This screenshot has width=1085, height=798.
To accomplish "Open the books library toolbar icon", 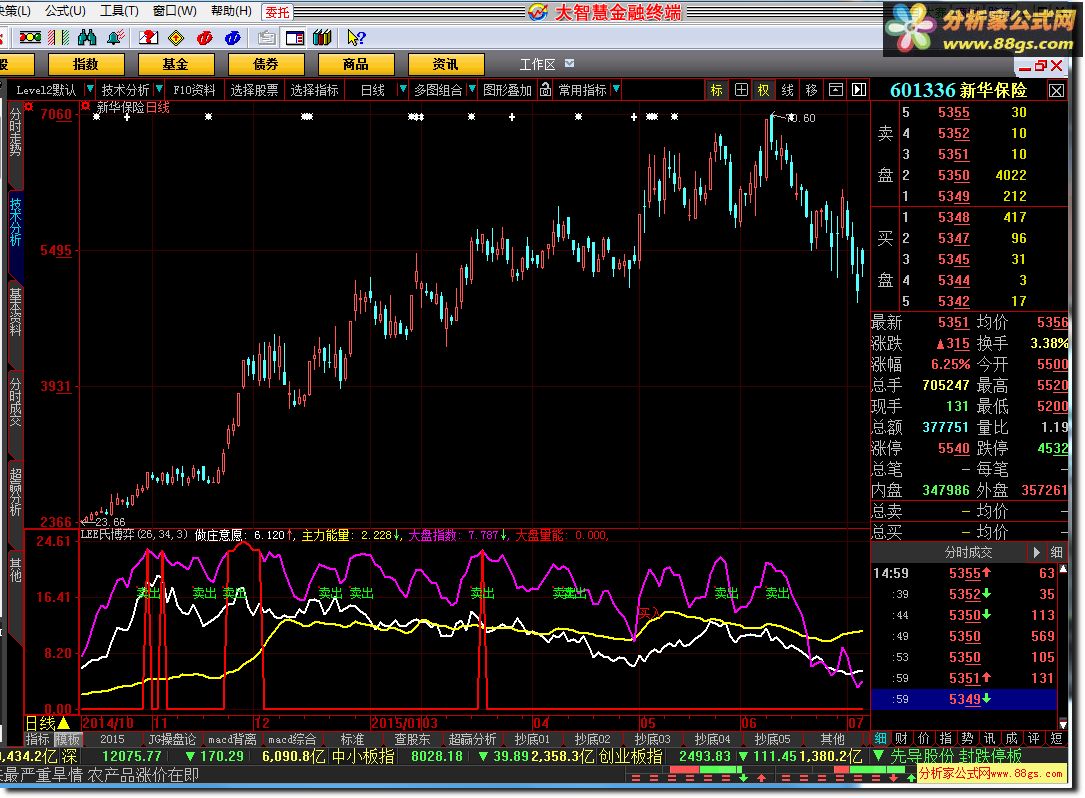I will pyautogui.click(x=322, y=37).
